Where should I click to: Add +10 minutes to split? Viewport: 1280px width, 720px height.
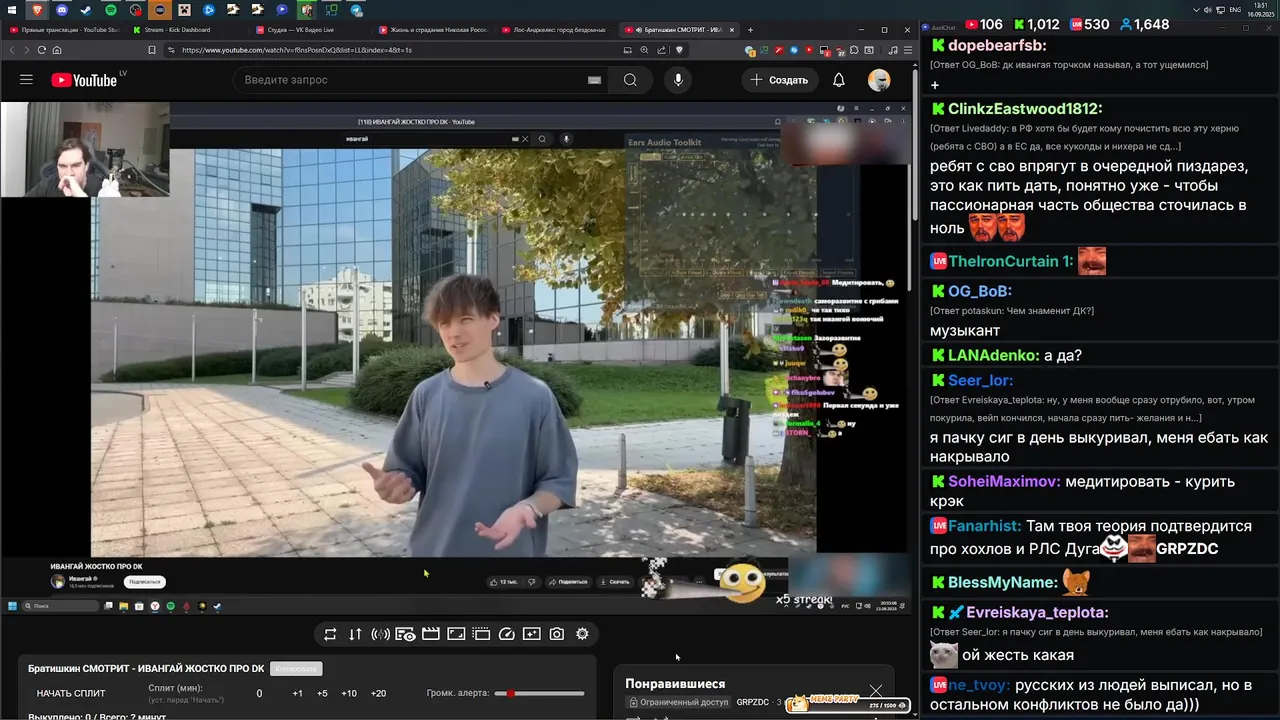coord(349,693)
